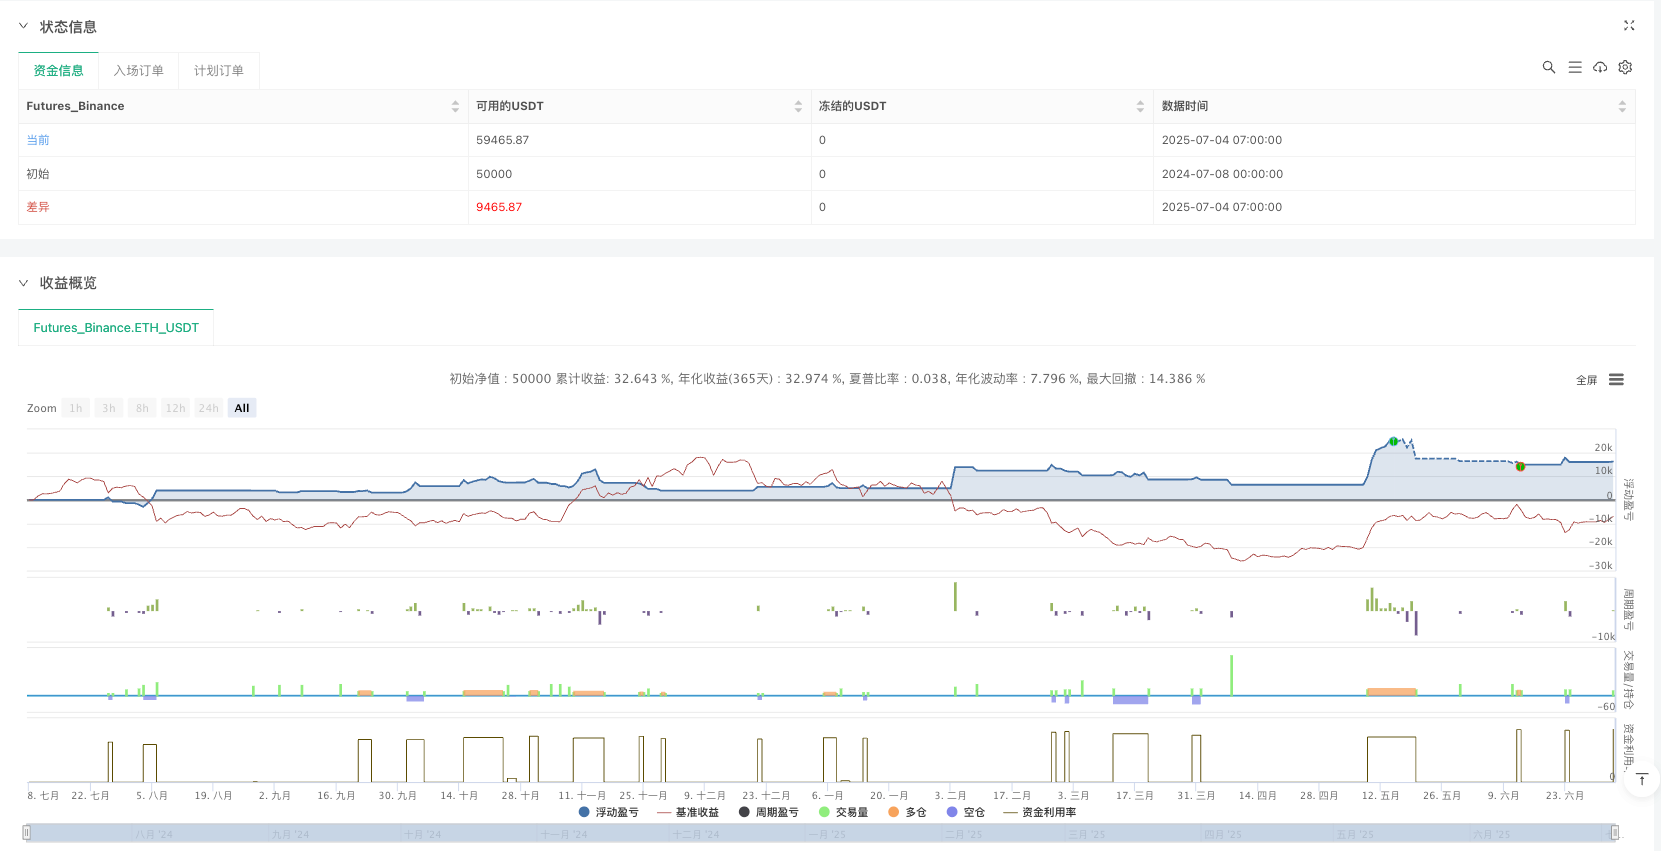1661x851 pixels.
Task: Switch to the 入场订单 tab
Action: (x=138, y=71)
